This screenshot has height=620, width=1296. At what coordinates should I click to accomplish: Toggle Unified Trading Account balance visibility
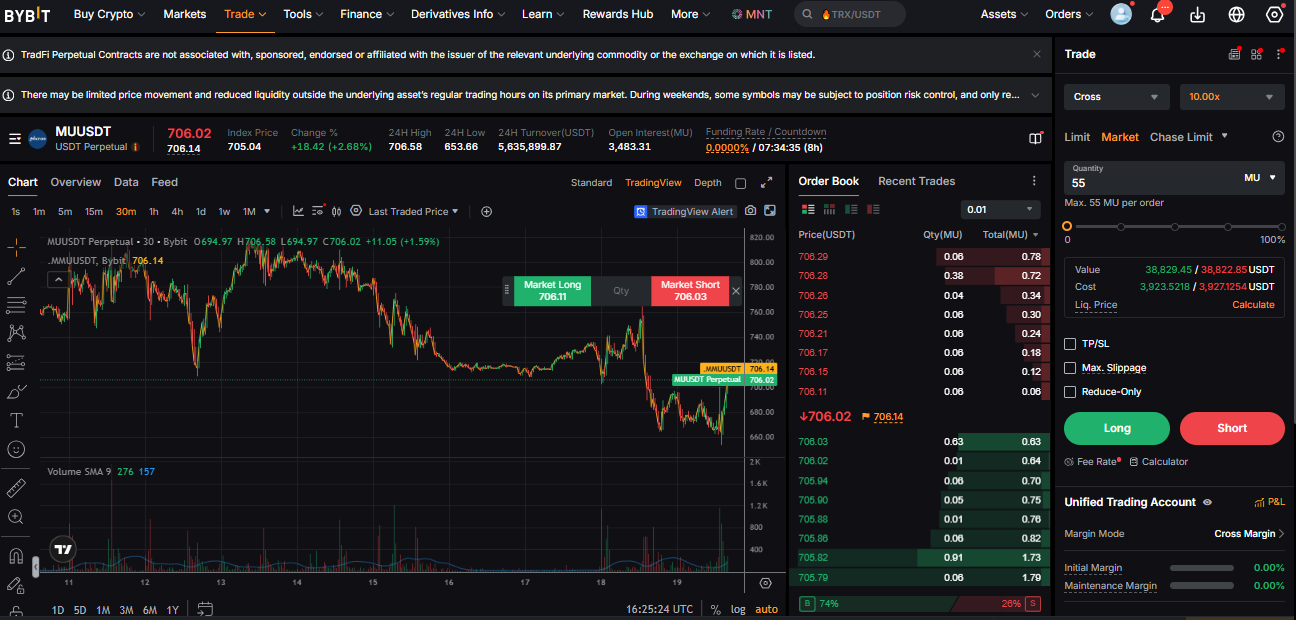[x=1207, y=502]
